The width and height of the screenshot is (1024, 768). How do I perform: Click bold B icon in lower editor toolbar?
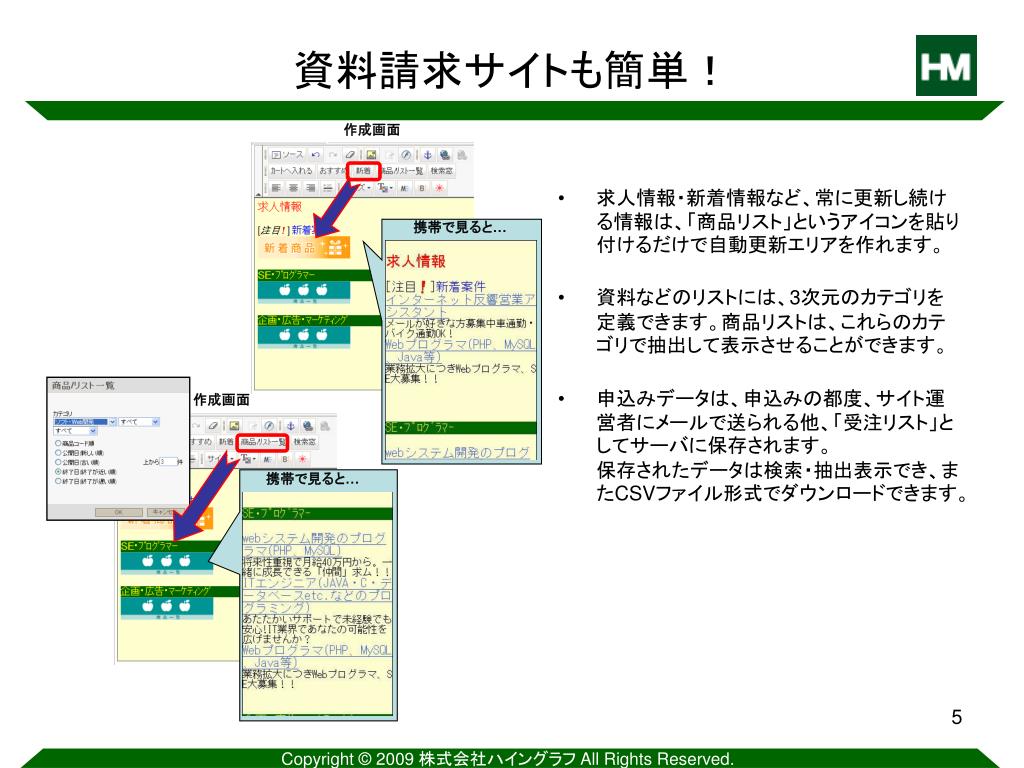coord(285,459)
